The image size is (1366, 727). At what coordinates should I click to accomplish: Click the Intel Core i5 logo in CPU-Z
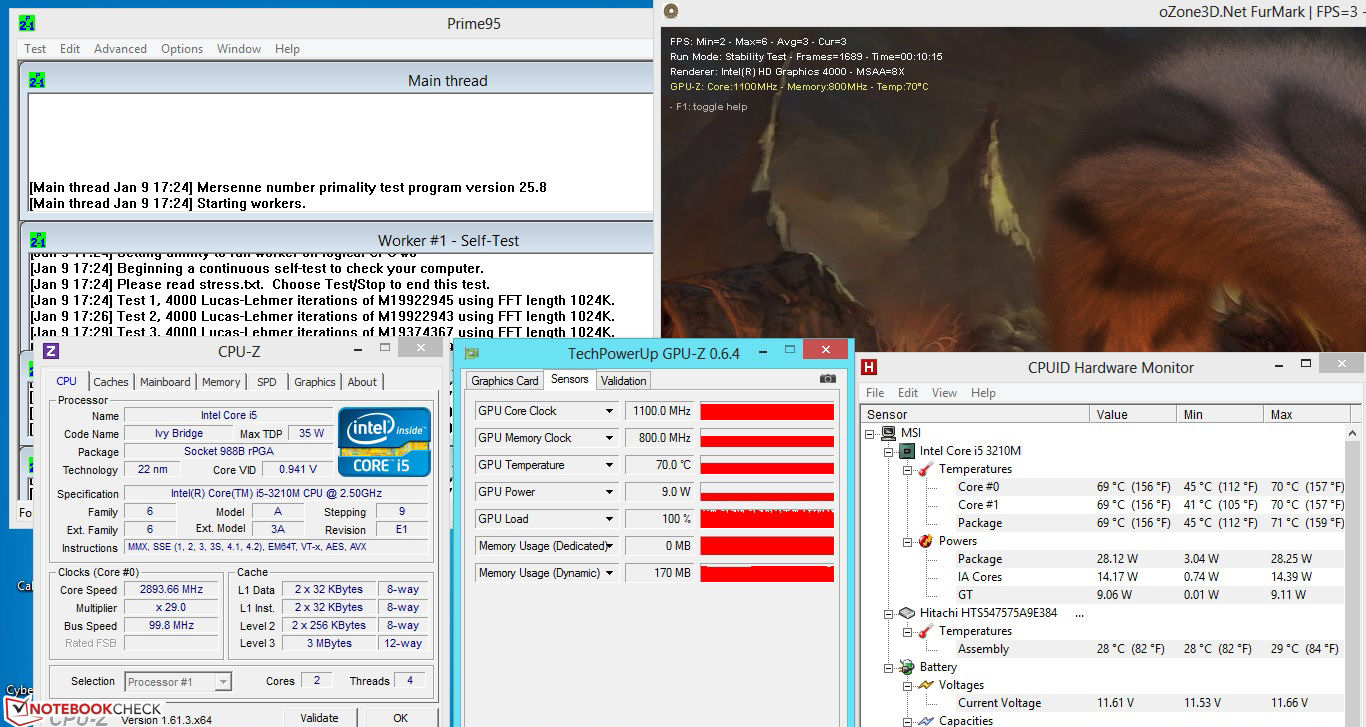(384, 441)
